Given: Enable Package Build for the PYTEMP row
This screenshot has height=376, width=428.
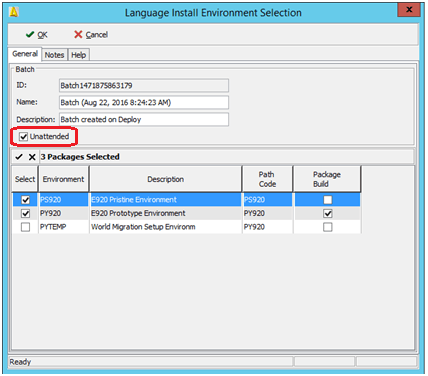Looking at the screenshot, I should tap(328, 227).
